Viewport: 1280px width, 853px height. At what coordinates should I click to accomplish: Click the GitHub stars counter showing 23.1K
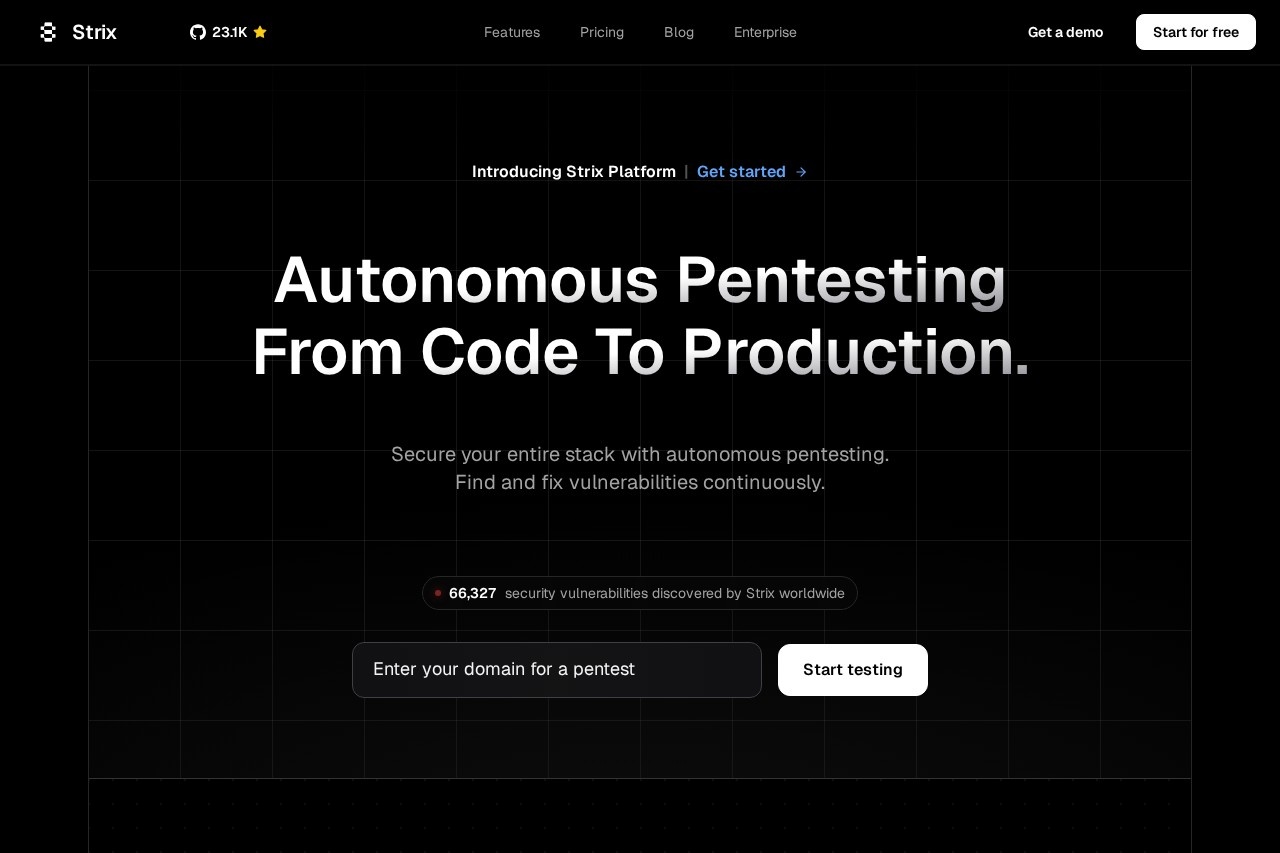[x=230, y=32]
